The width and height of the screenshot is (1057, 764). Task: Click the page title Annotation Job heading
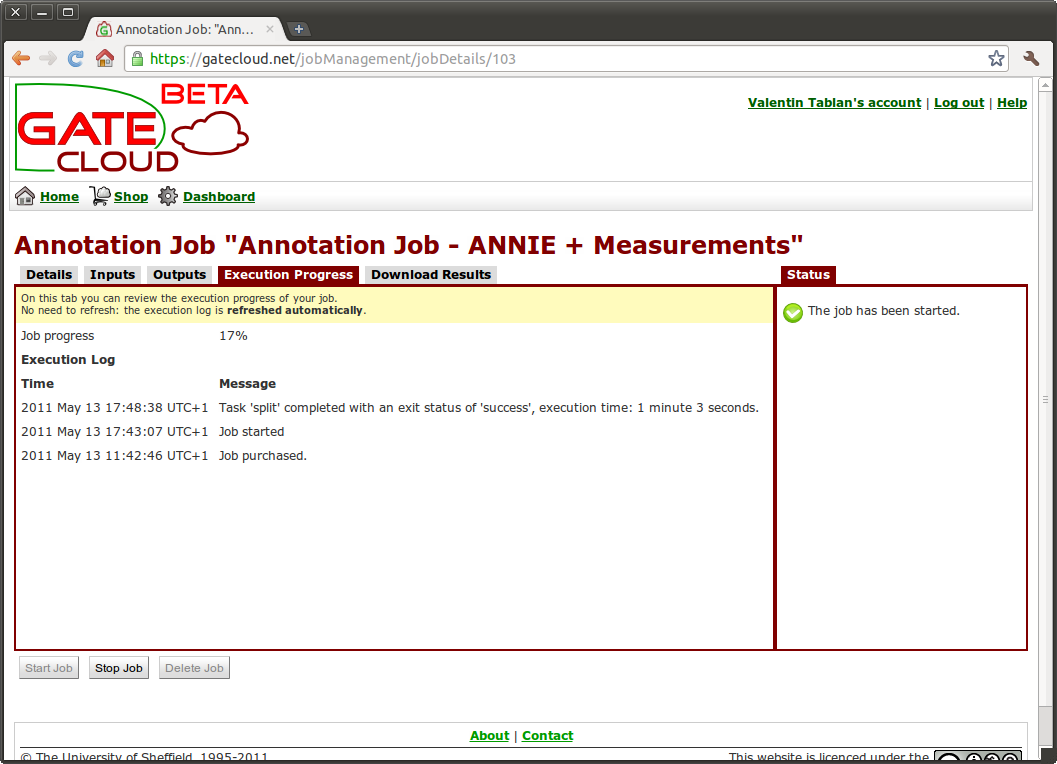click(409, 245)
